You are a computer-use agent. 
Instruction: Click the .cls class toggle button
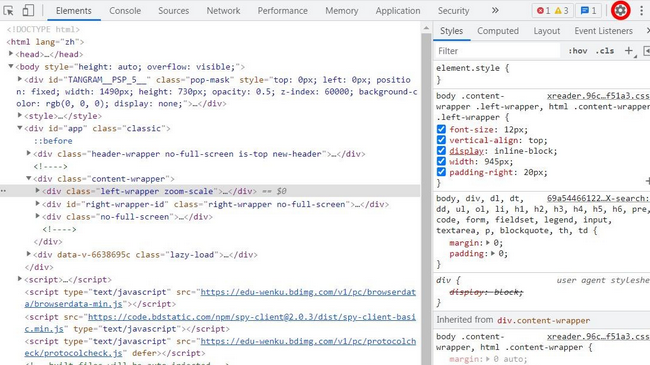pyautogui.click(x=605, y=51)
